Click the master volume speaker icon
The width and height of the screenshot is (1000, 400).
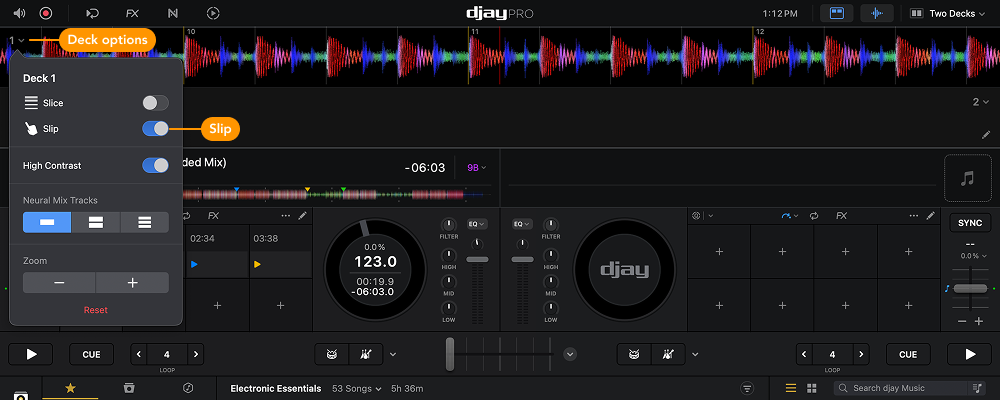[19, 13]
